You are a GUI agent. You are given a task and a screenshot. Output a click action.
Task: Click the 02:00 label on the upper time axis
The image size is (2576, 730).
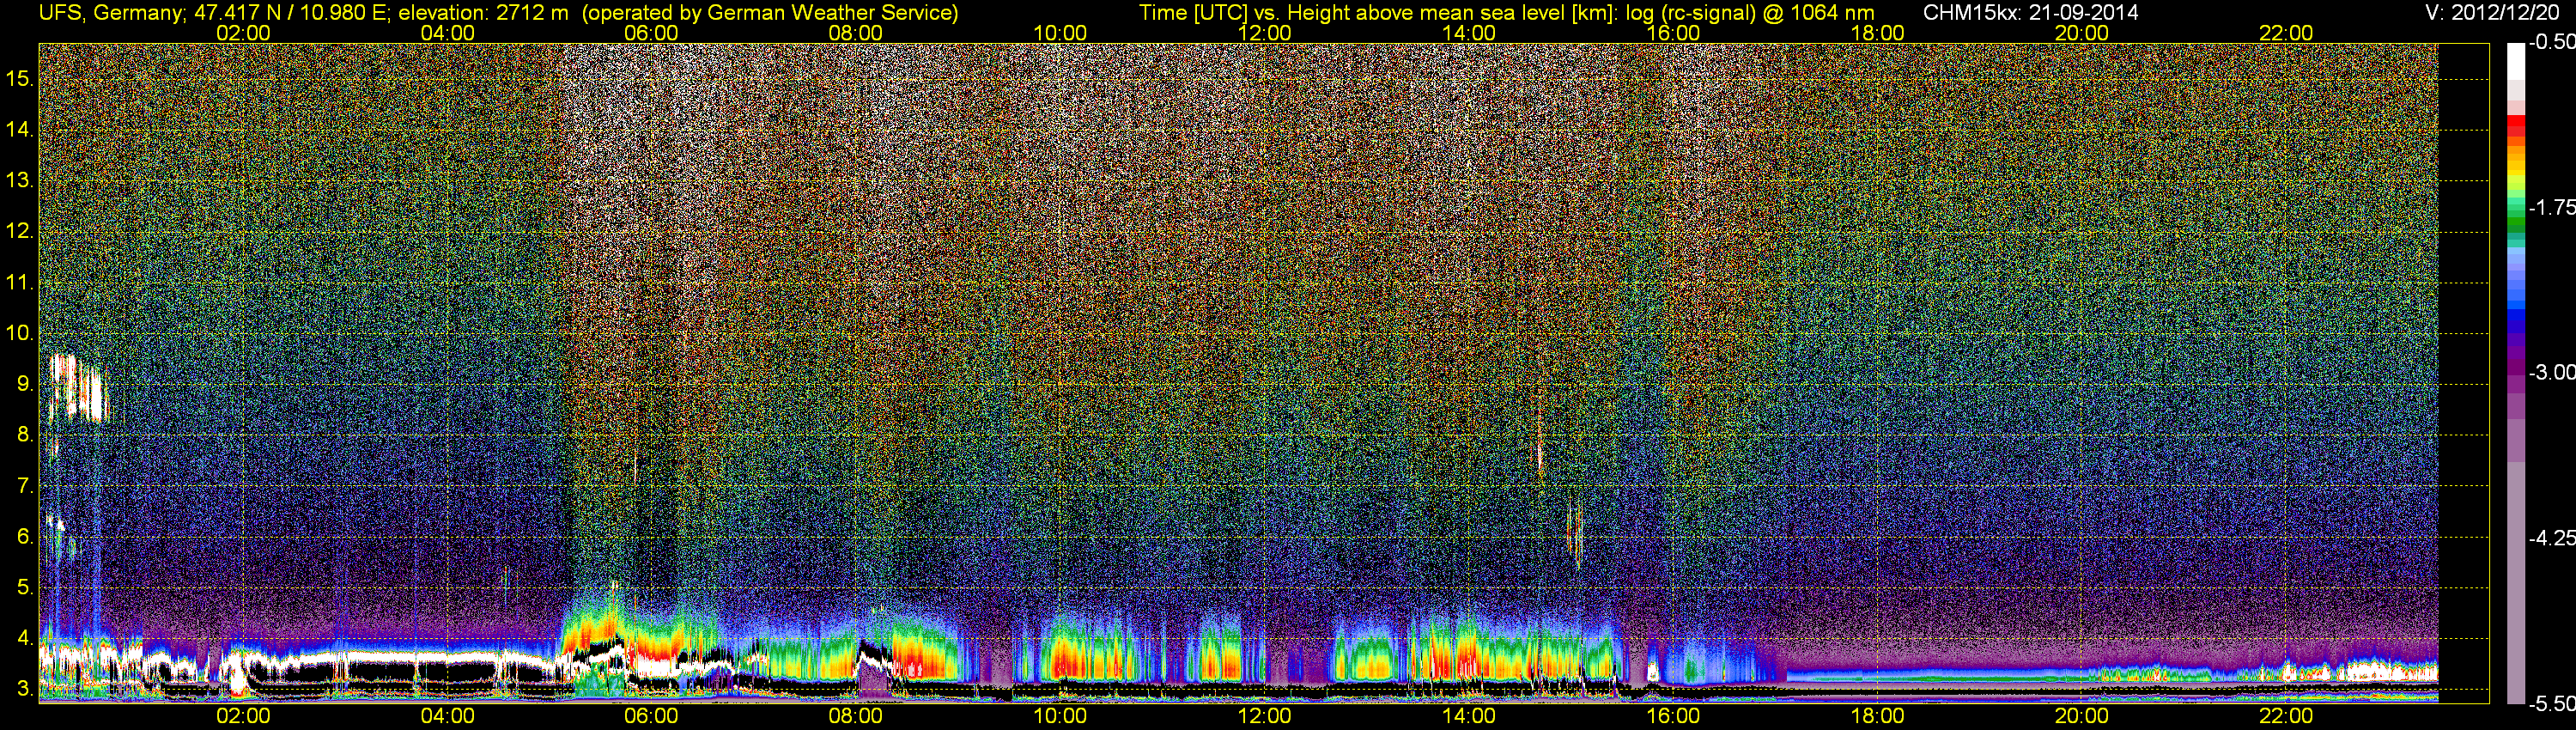click(x=243, y=33)
